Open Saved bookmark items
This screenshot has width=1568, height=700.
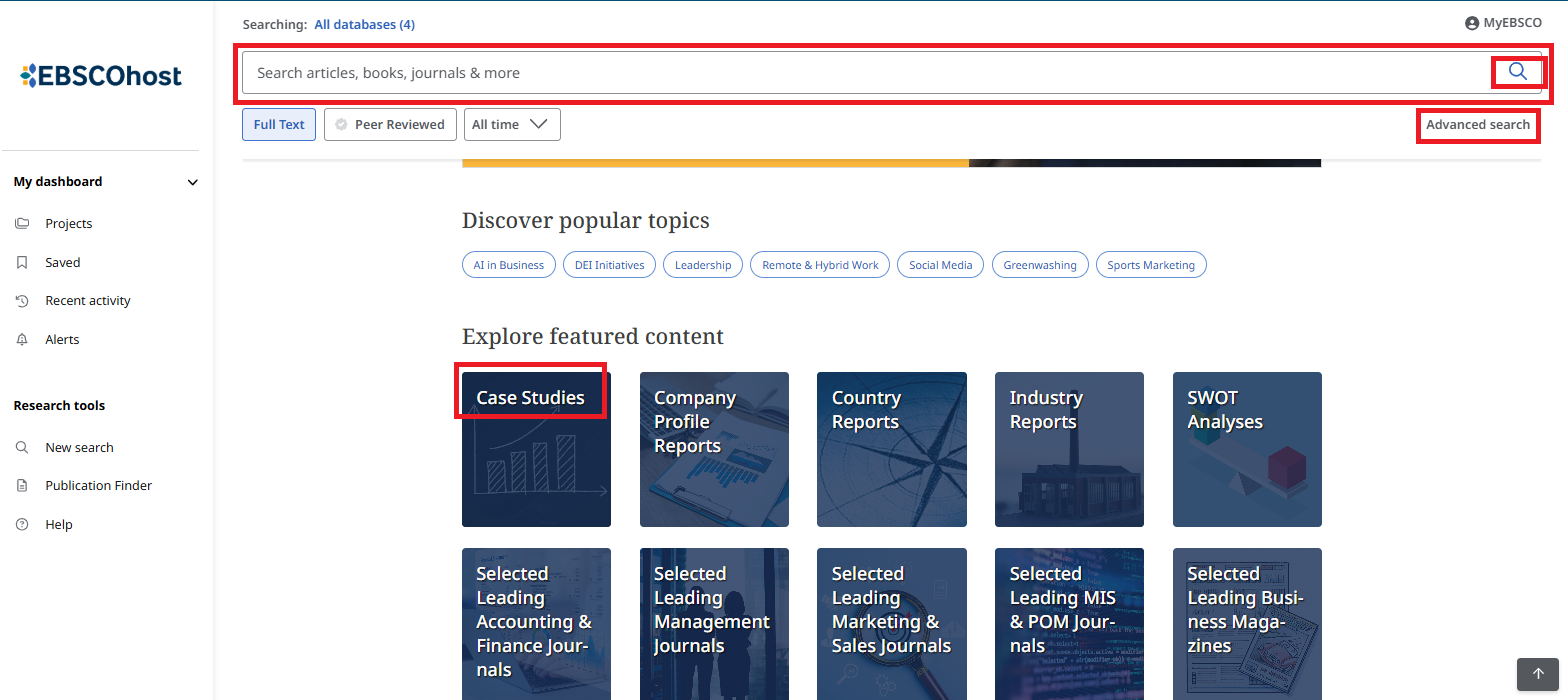pos(62,263)
